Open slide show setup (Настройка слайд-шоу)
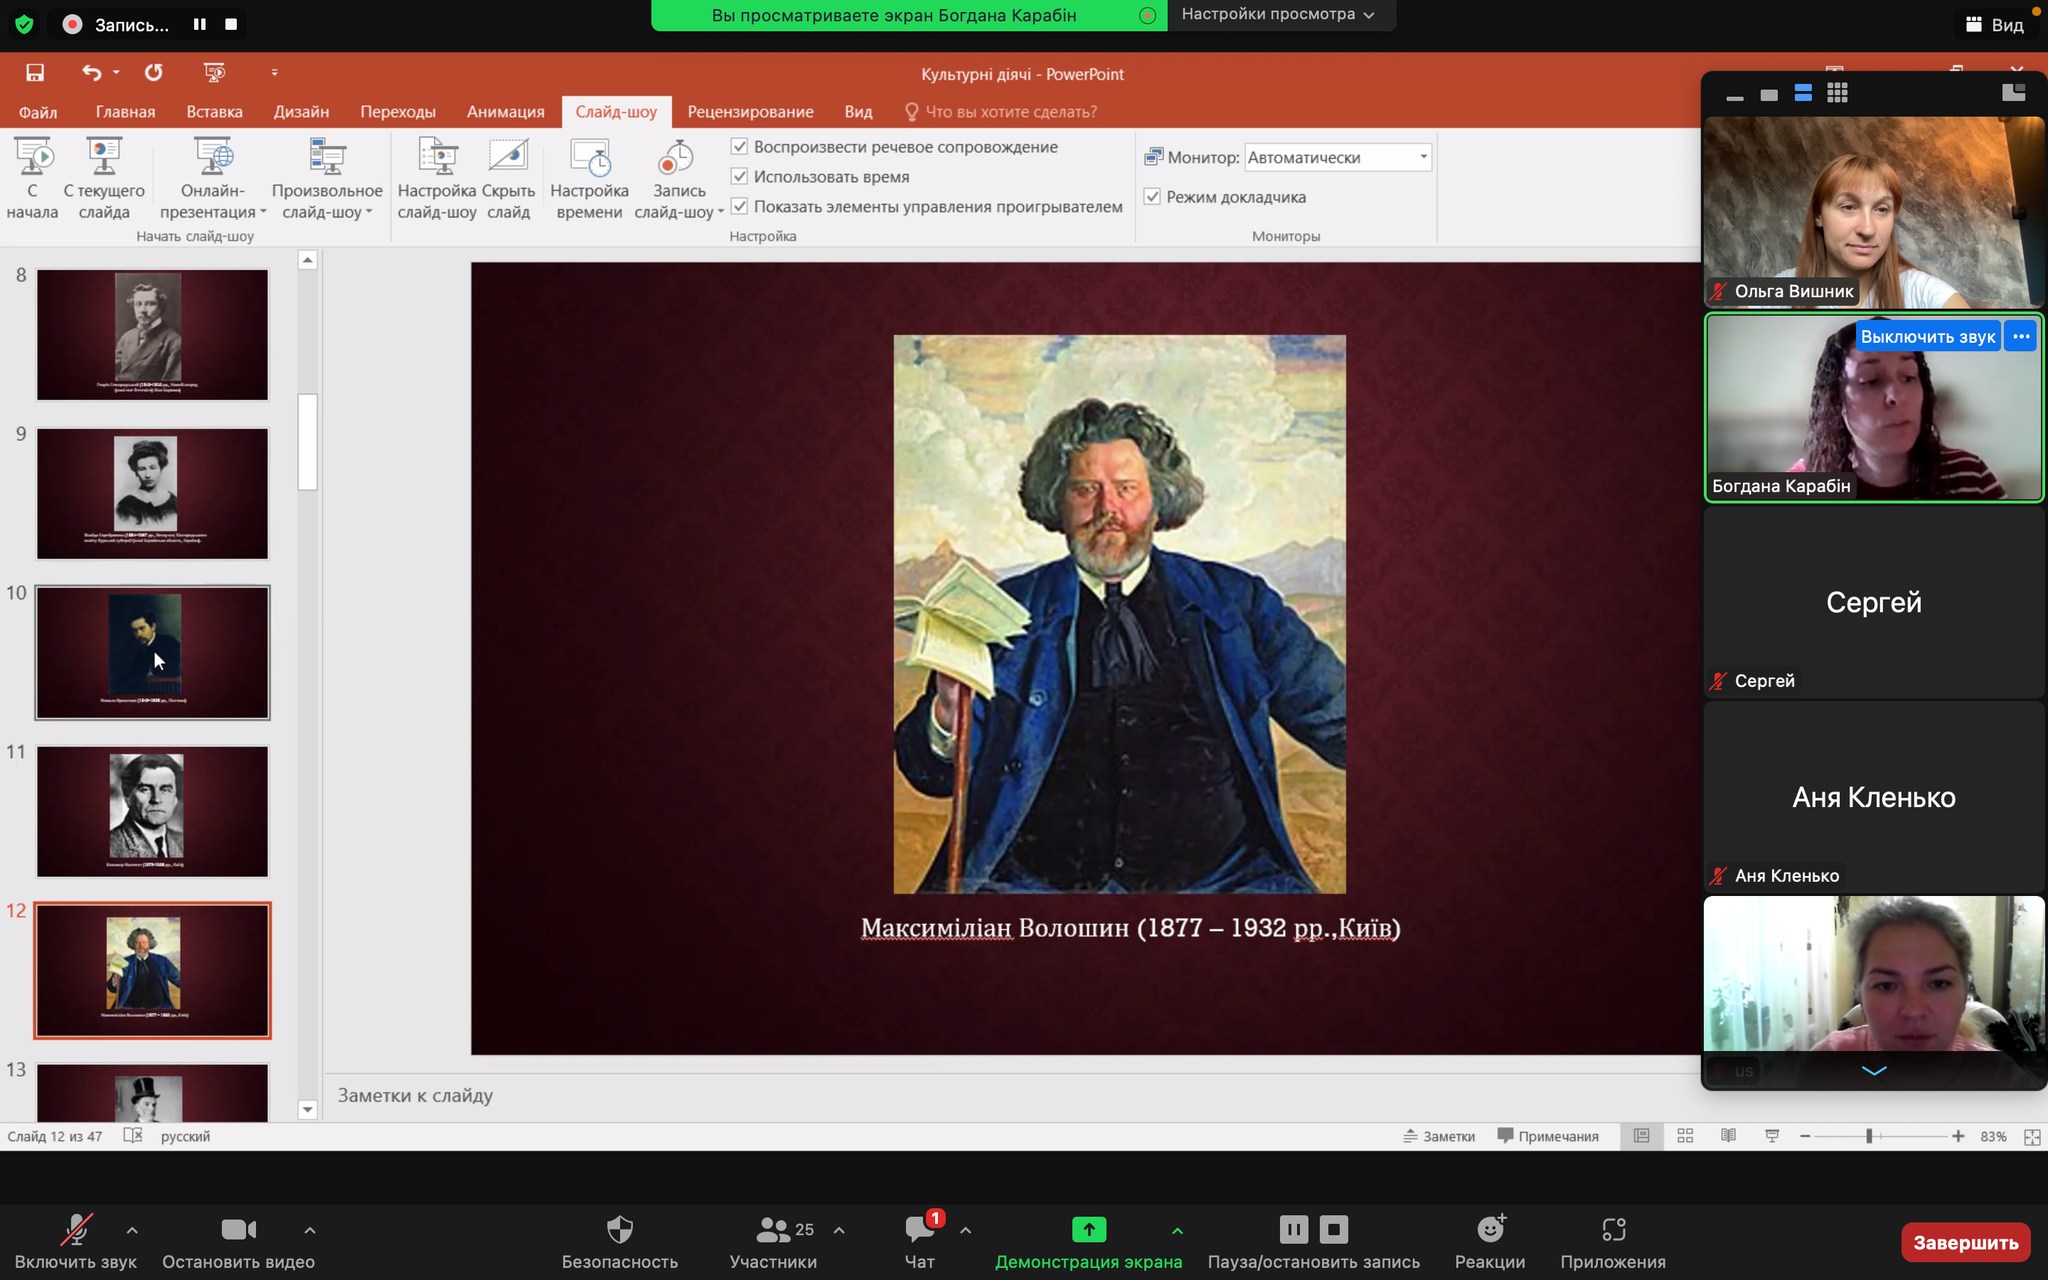 [x=437, y=179]
